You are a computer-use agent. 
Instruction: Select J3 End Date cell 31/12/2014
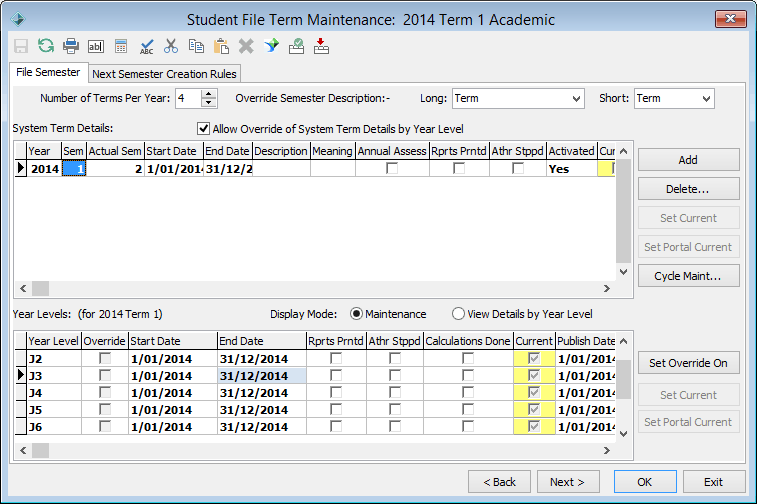[x=261, y=376]
